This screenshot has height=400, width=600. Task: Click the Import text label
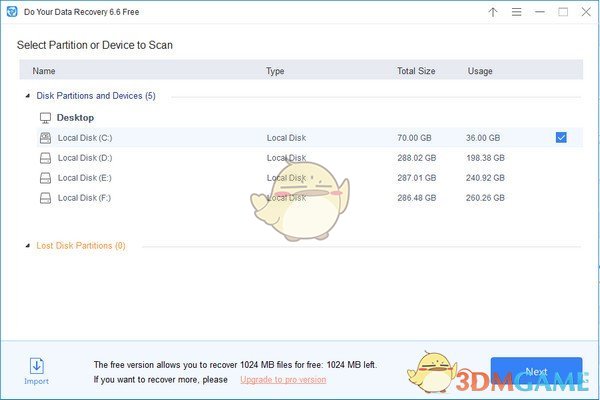pos(36,381)
